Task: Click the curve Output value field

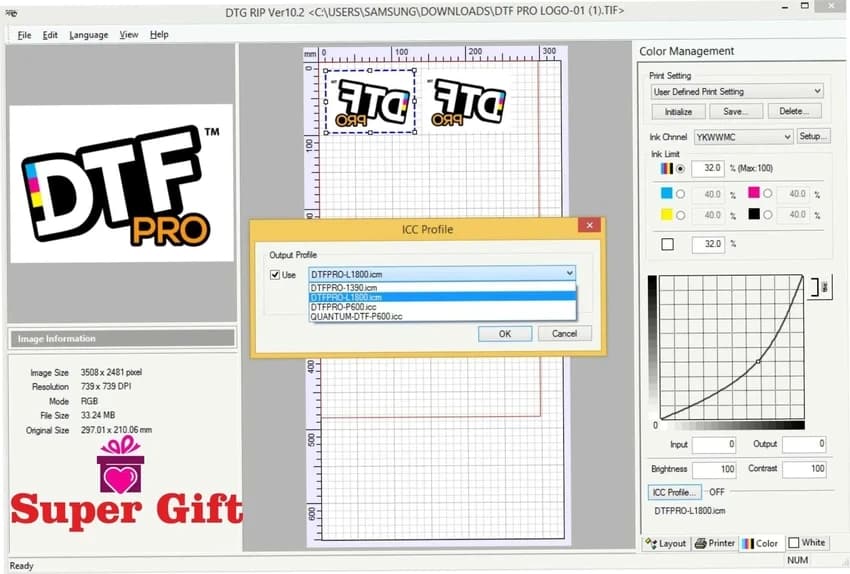Action: point(804,444)
